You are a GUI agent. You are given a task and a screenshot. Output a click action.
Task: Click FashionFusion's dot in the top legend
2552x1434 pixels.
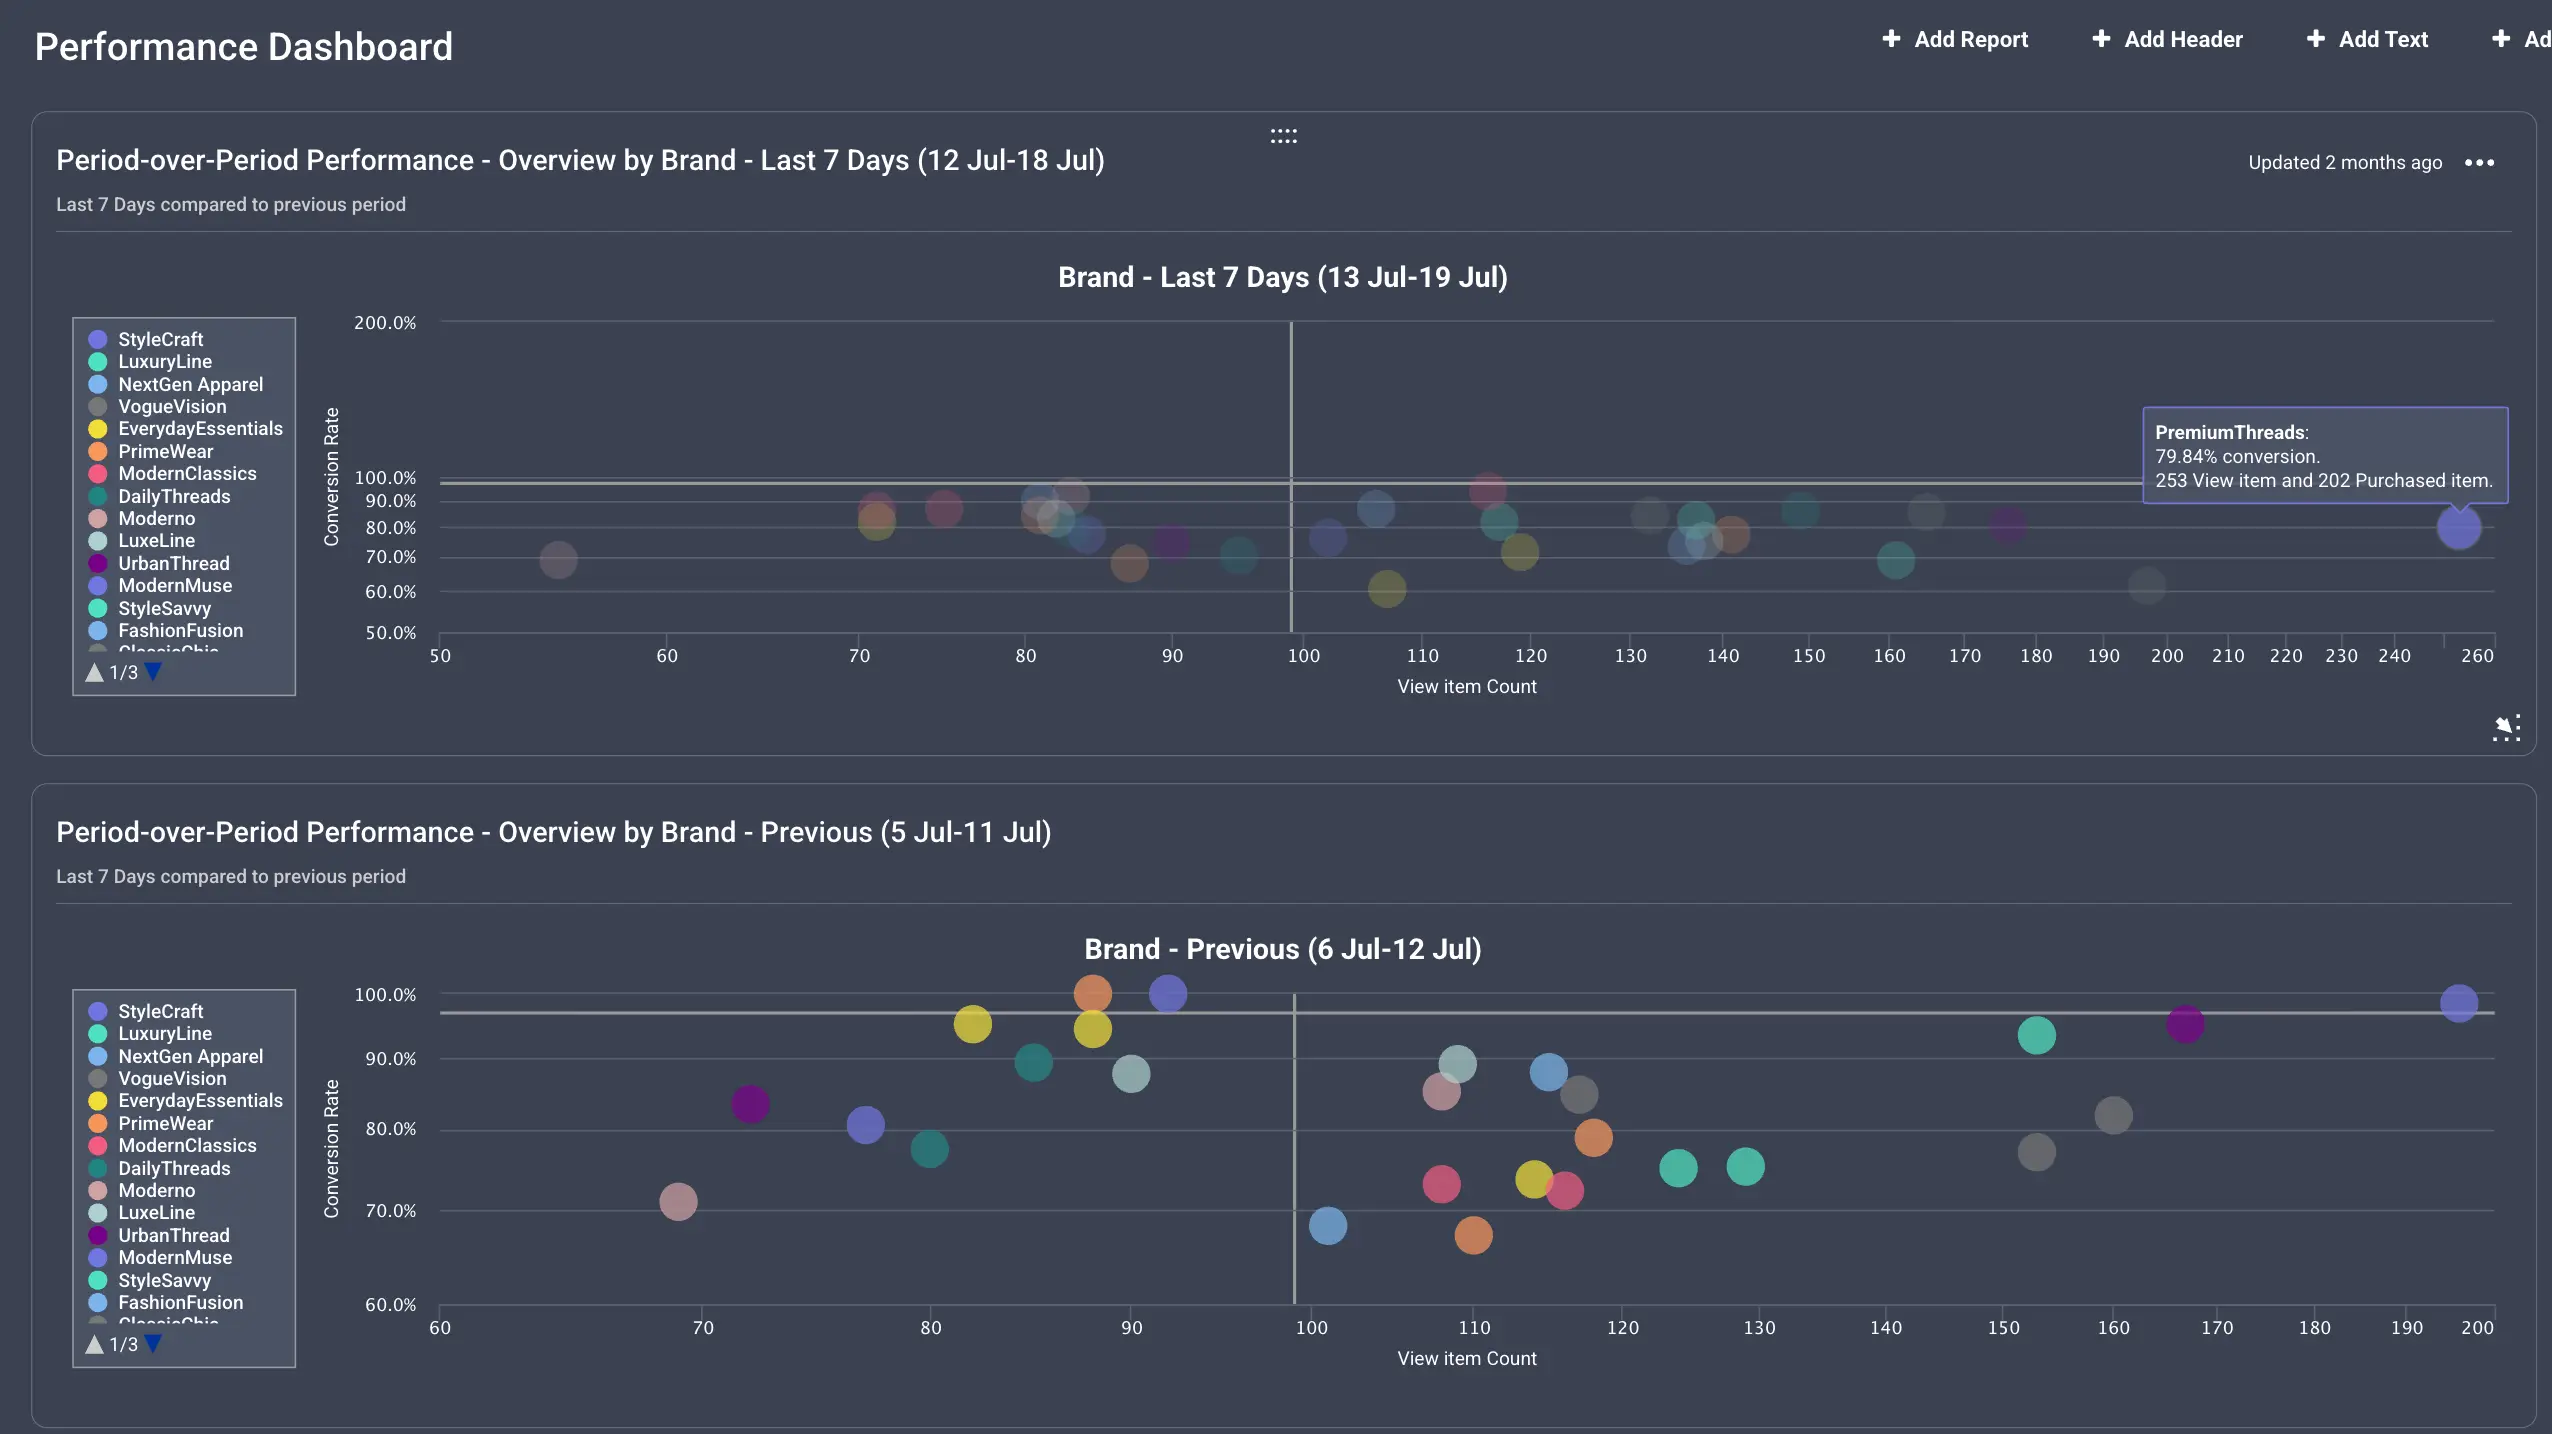[96, 630]
